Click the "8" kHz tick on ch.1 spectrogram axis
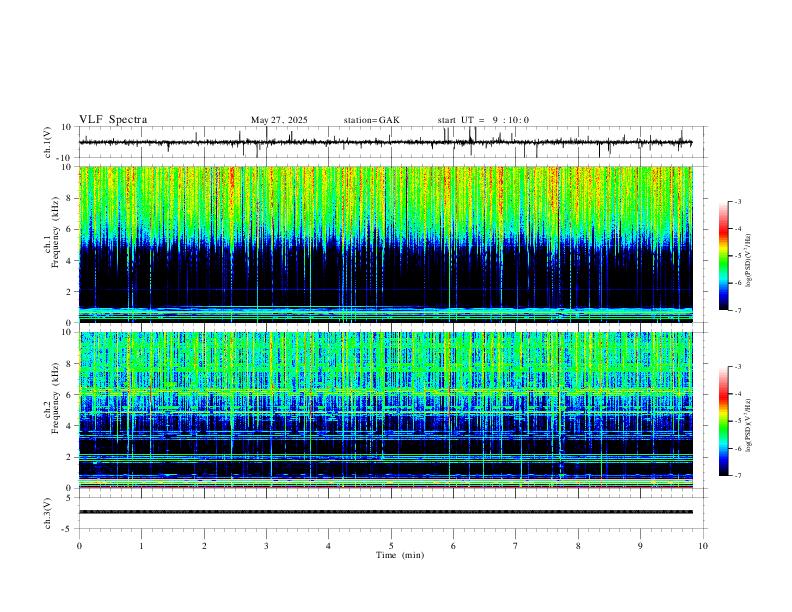 click(x=70, y=198)
